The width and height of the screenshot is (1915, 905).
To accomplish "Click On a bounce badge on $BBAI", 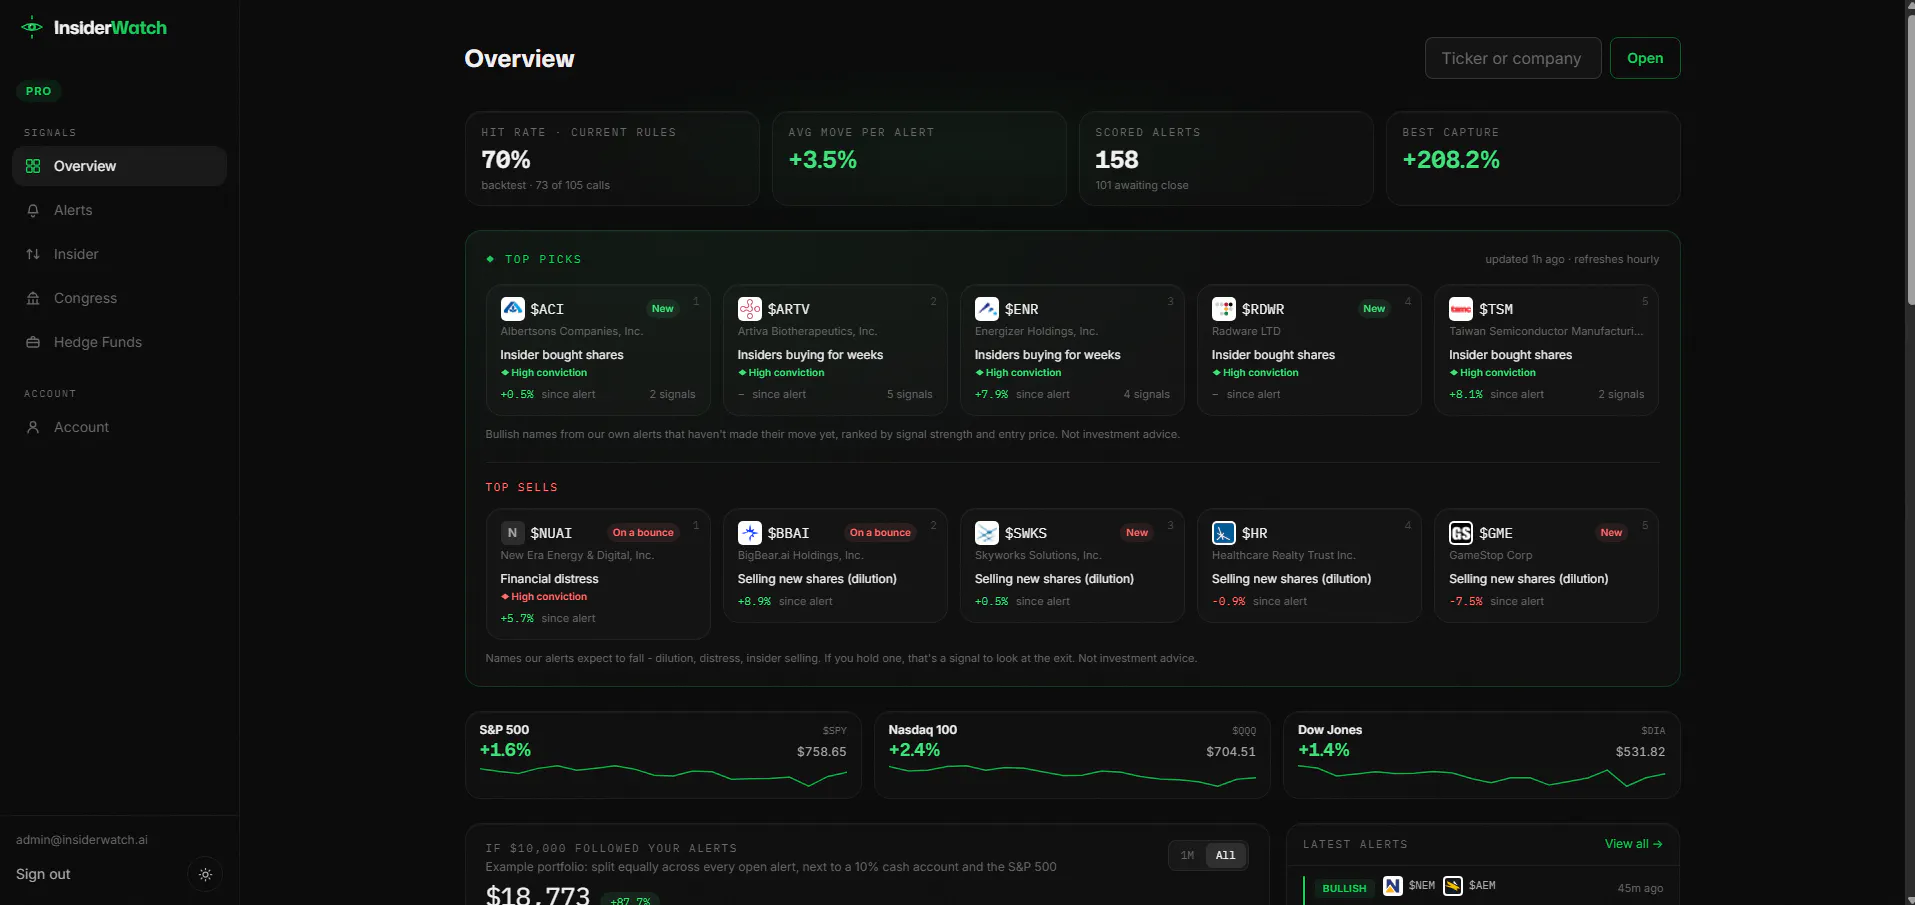I will tap(880, 533).
